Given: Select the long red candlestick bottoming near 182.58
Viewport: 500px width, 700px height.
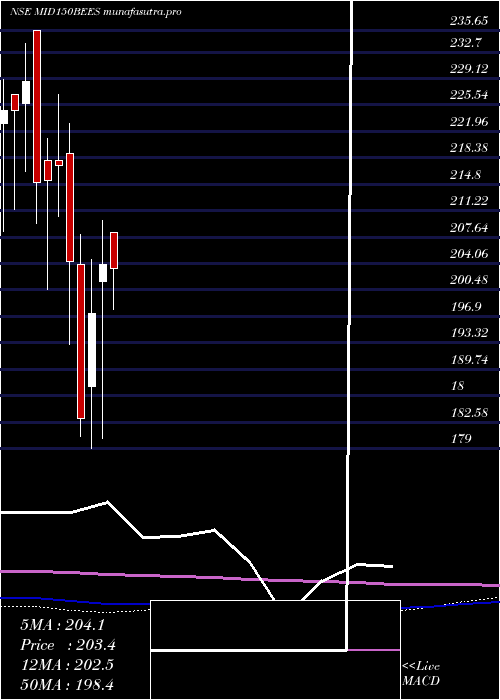Looking at the screenshot, I should [81, 342].
